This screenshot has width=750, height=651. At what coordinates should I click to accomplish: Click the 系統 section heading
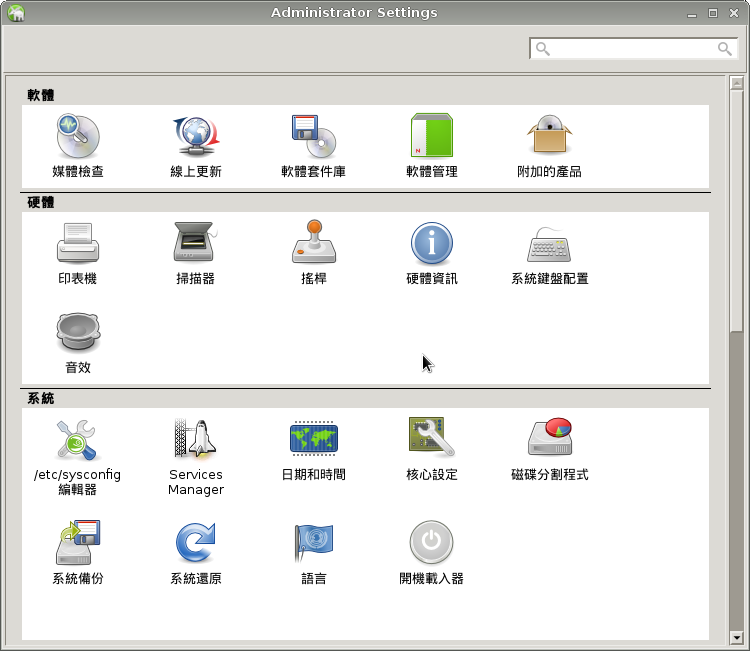coord(41,398)
